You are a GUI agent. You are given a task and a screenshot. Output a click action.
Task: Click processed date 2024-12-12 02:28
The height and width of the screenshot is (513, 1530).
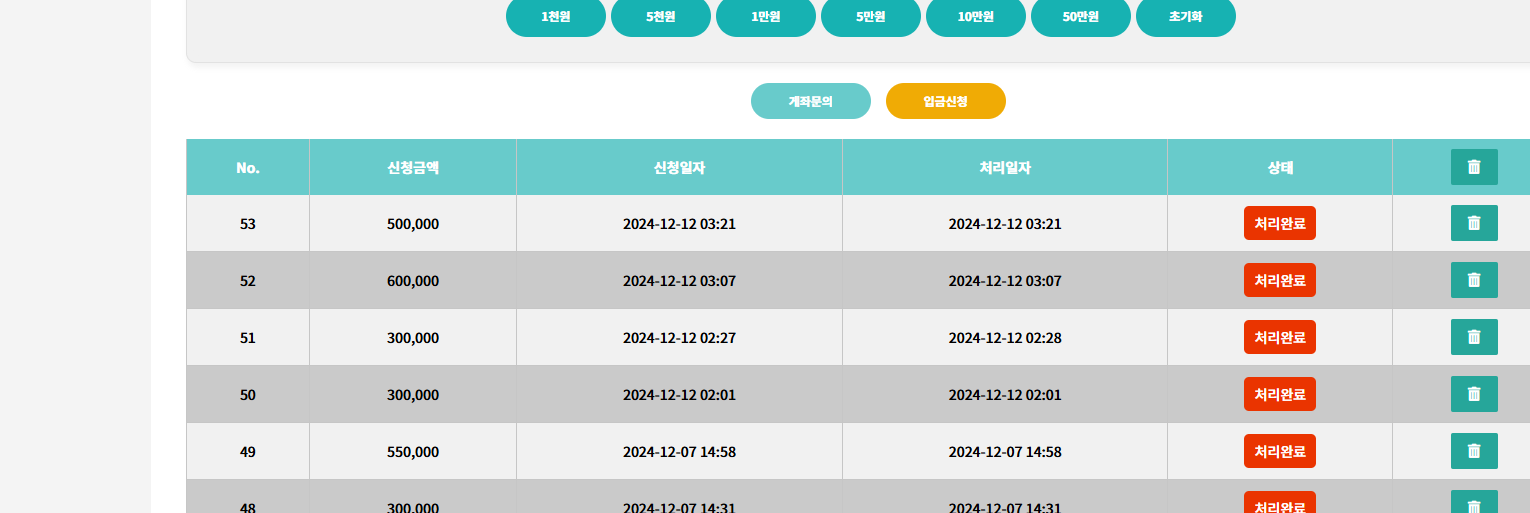(1005, 338)
